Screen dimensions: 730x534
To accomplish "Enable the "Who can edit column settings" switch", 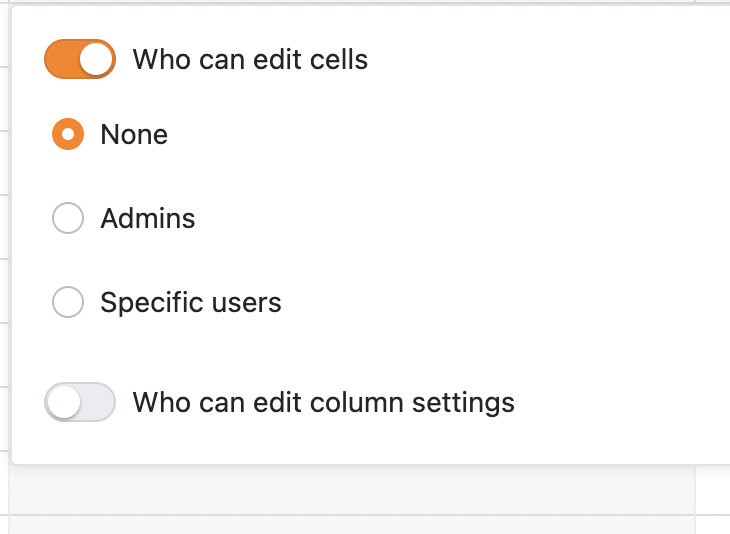I will [x=80, y=402].
